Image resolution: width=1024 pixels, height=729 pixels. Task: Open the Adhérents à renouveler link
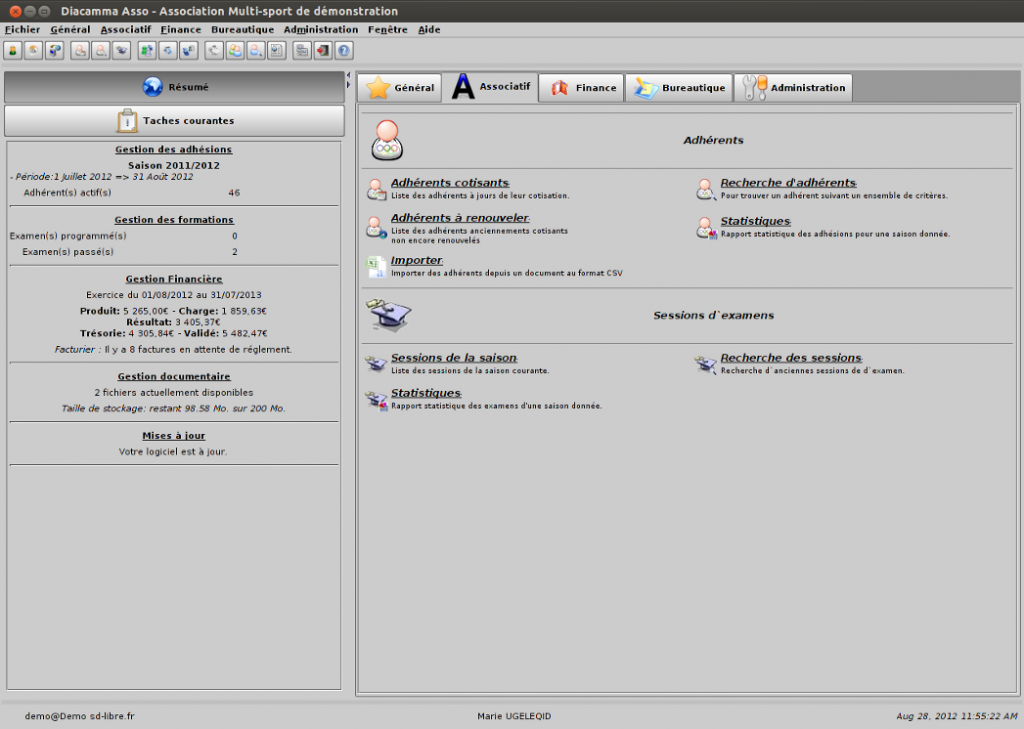click(x=460, y=218)
